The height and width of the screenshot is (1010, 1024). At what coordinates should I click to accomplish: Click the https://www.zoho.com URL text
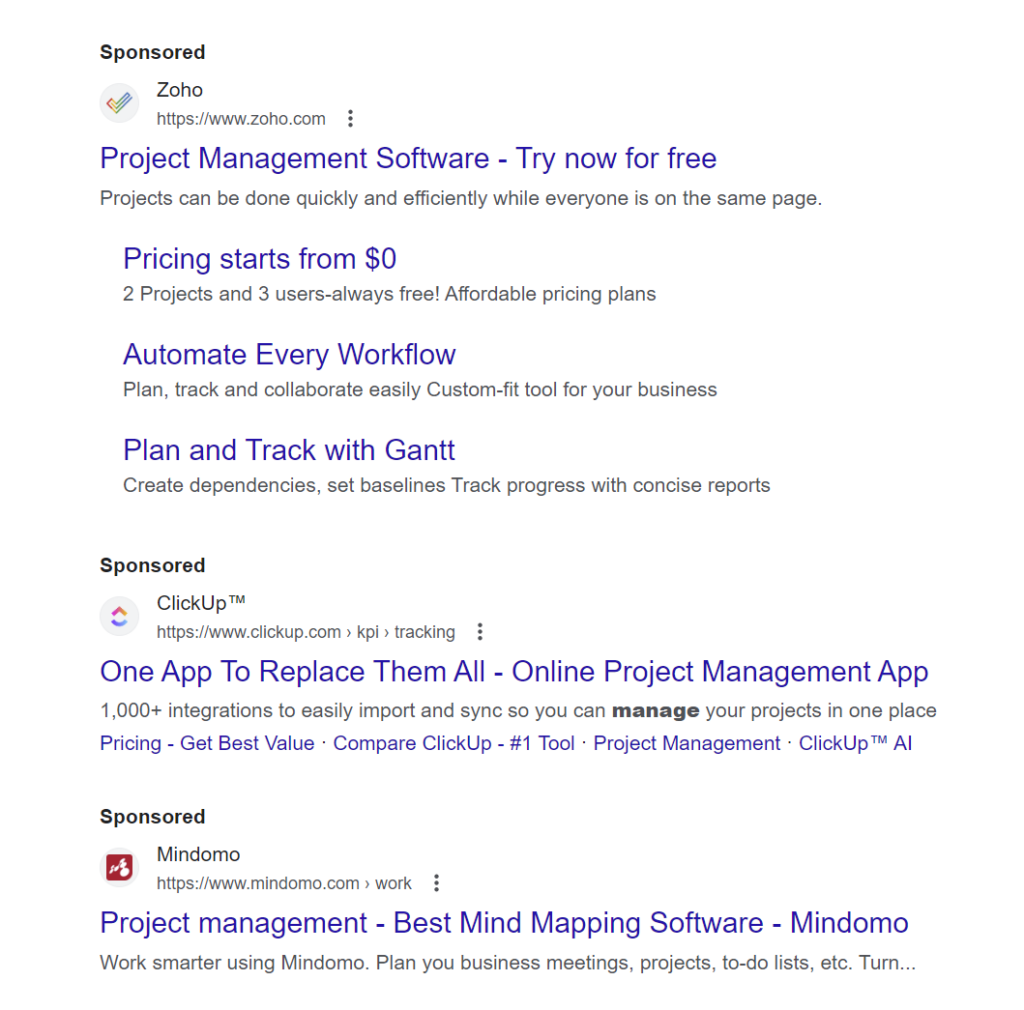click(241, 119)
